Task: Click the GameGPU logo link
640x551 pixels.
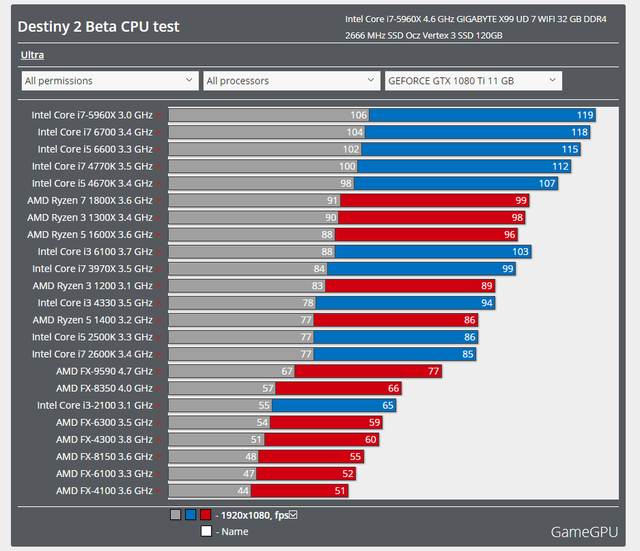Action: click(x=584, y=532)
